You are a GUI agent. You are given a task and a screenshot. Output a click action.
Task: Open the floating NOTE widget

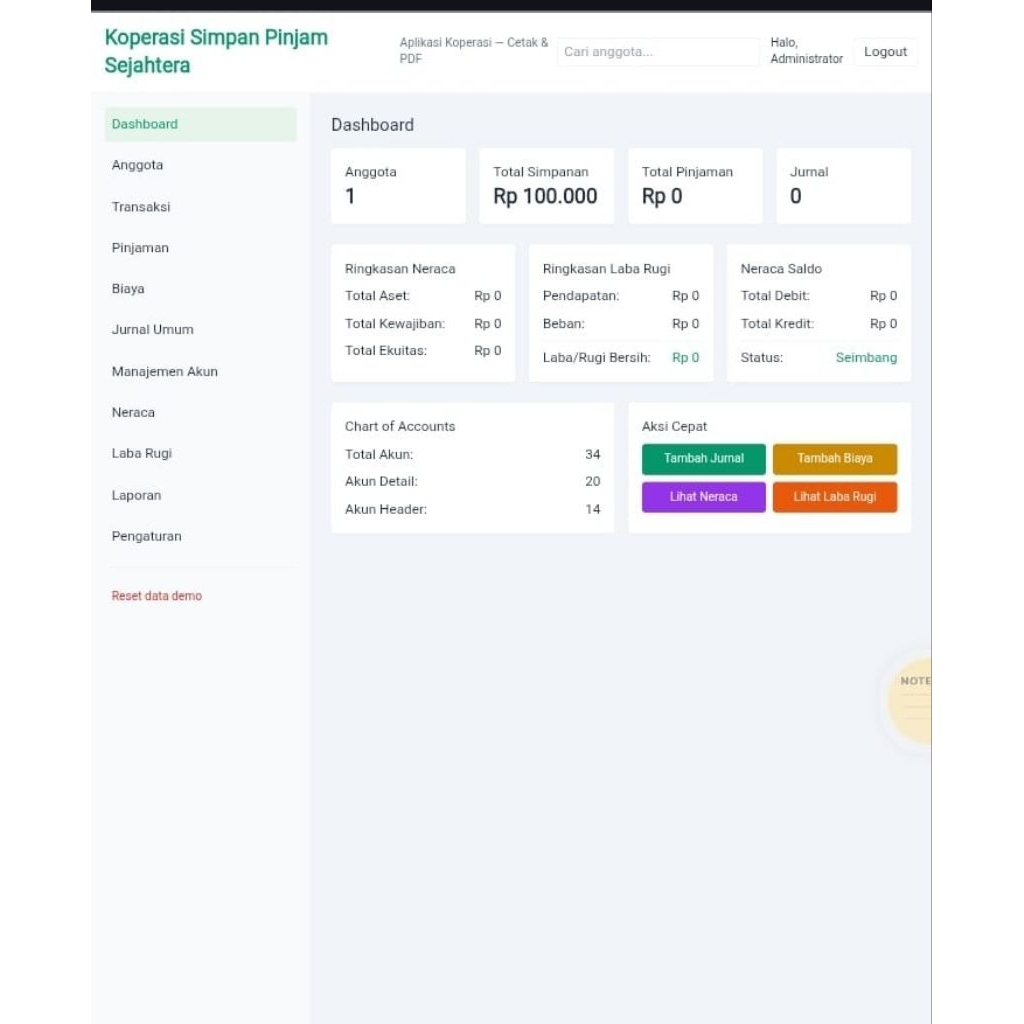pyautogui.click(x=911, y=701)
